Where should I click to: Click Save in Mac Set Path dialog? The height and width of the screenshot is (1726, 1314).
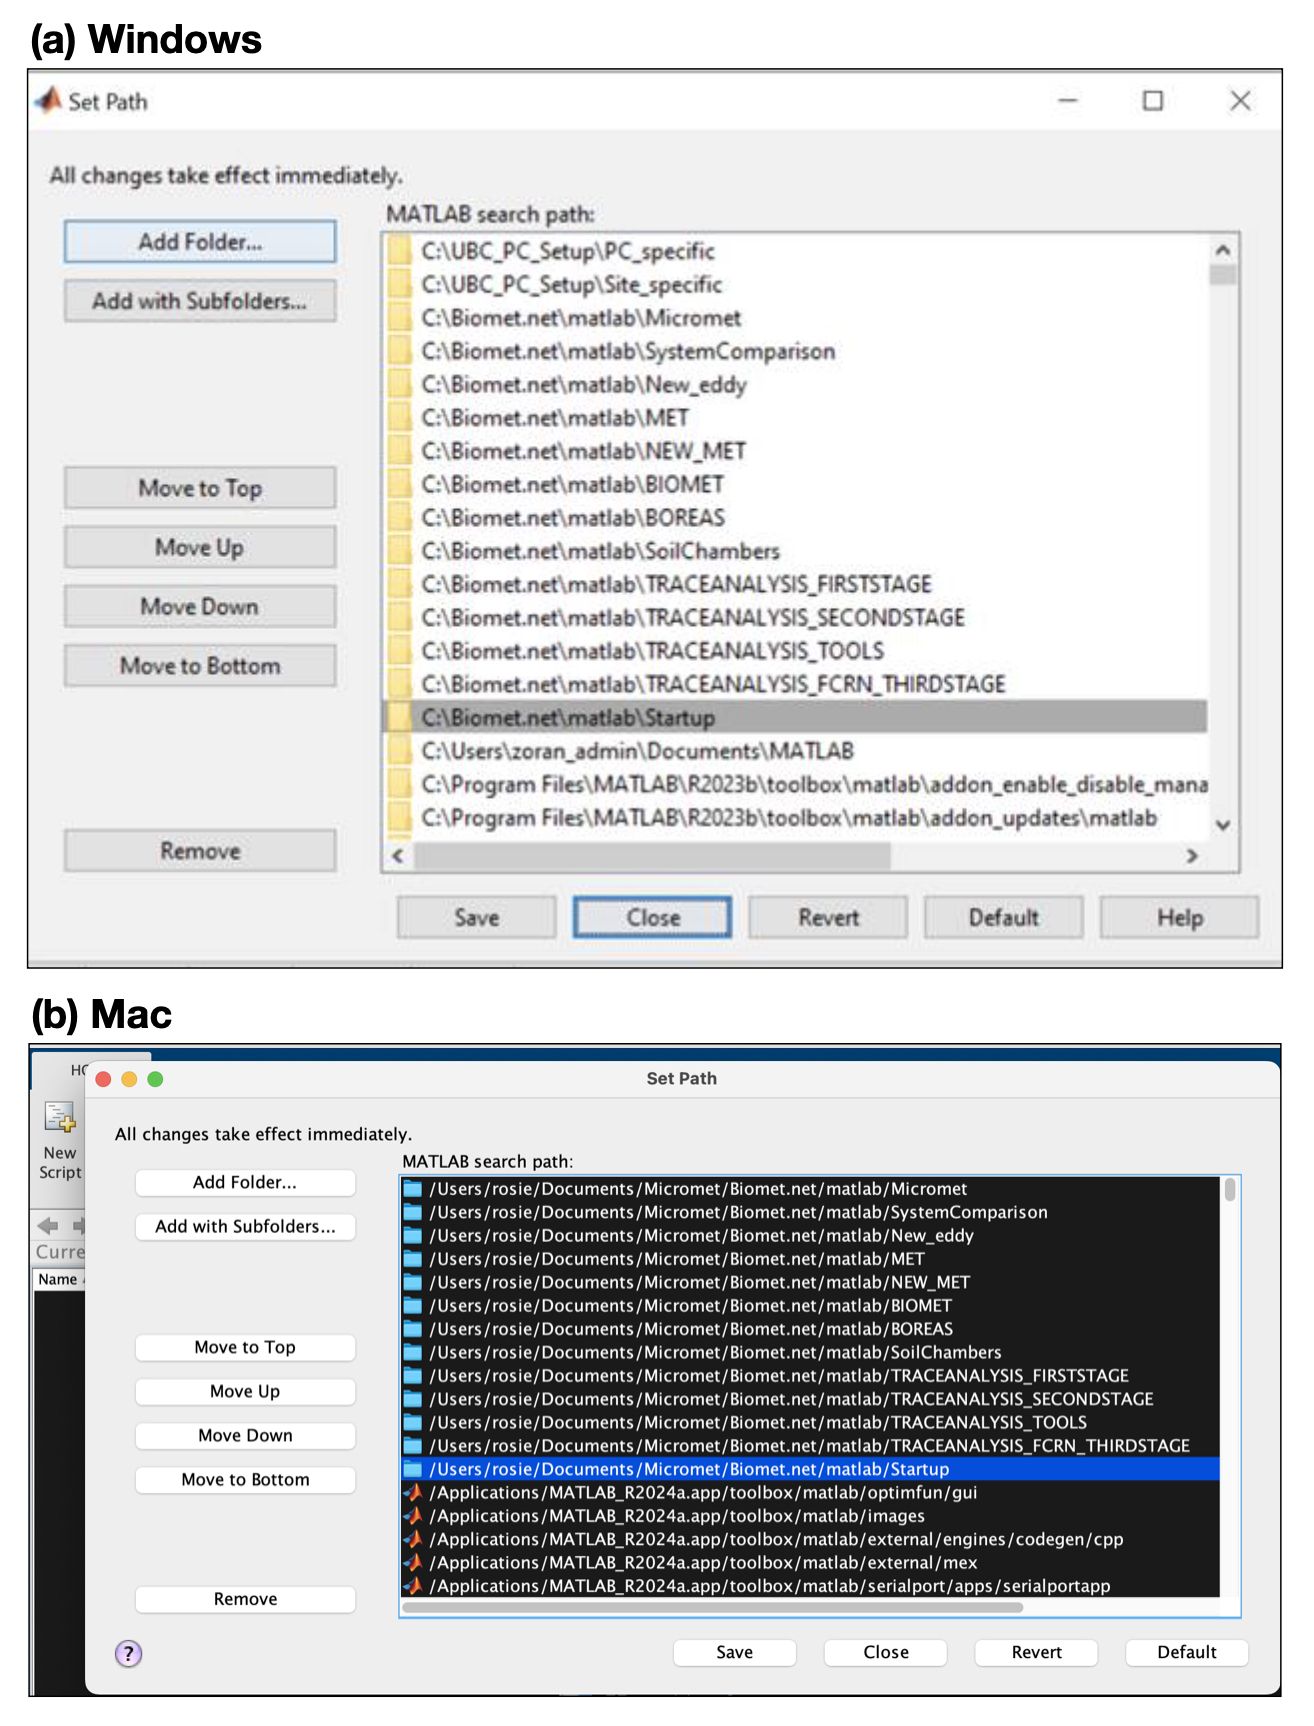(735, 1652)
